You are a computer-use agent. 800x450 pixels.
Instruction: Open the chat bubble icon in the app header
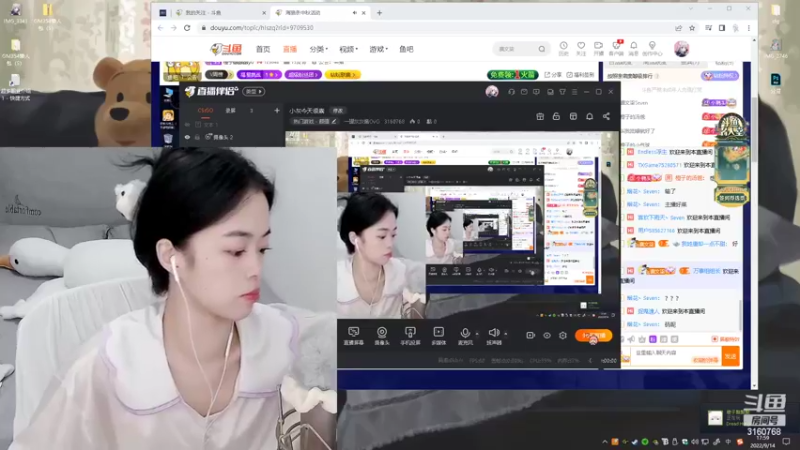point(536,92)
